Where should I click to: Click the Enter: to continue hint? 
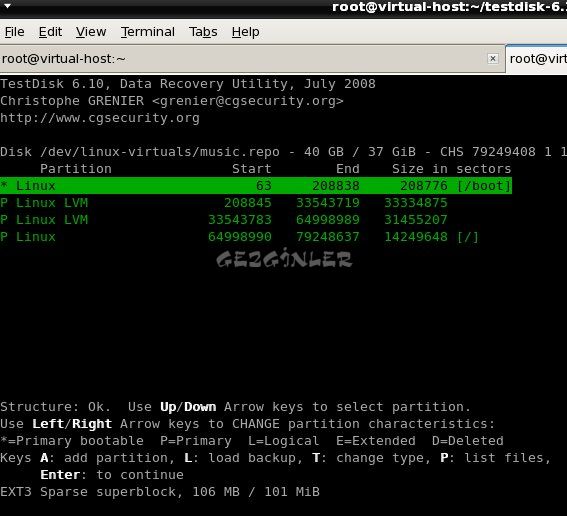coord(112,475)
